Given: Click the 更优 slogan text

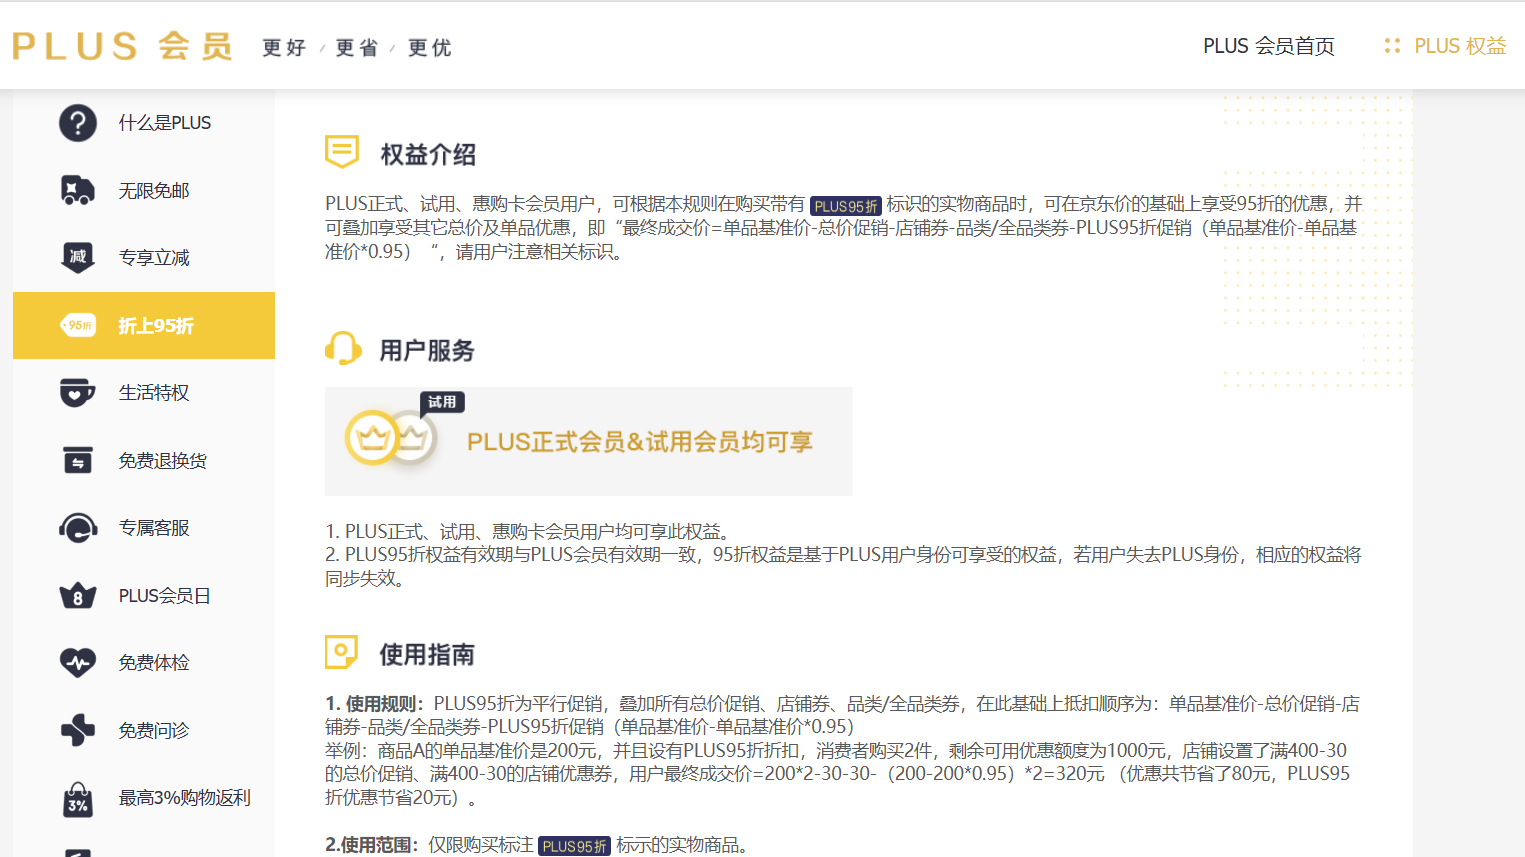Looking at the screenshot, I should tap(430, 48).
